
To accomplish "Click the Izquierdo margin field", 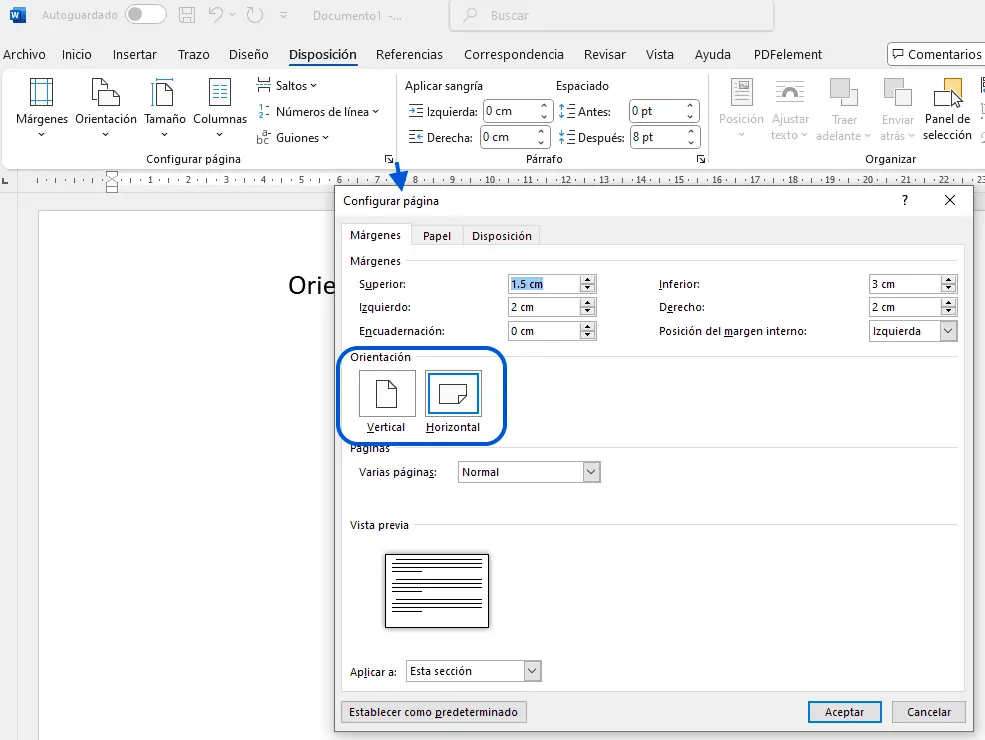I will click(544, 307).
